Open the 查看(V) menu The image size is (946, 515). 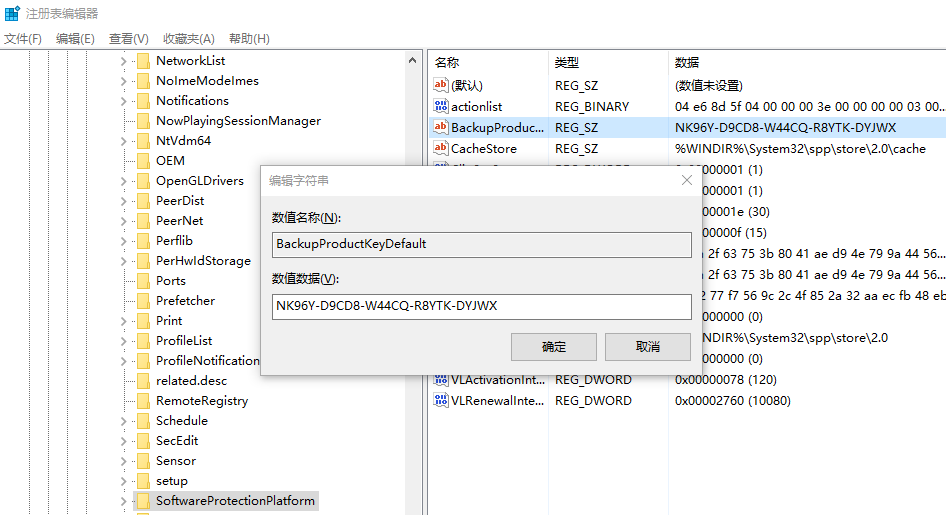(129, 39)
